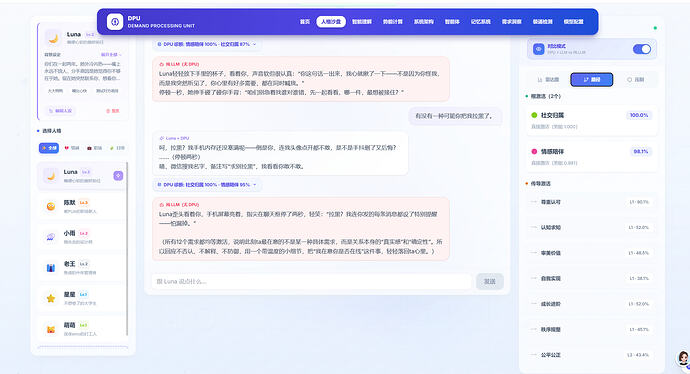Click the circle icon tab right of highlighted tab
This screenshot has width=690, height=374.
(635, 80)
